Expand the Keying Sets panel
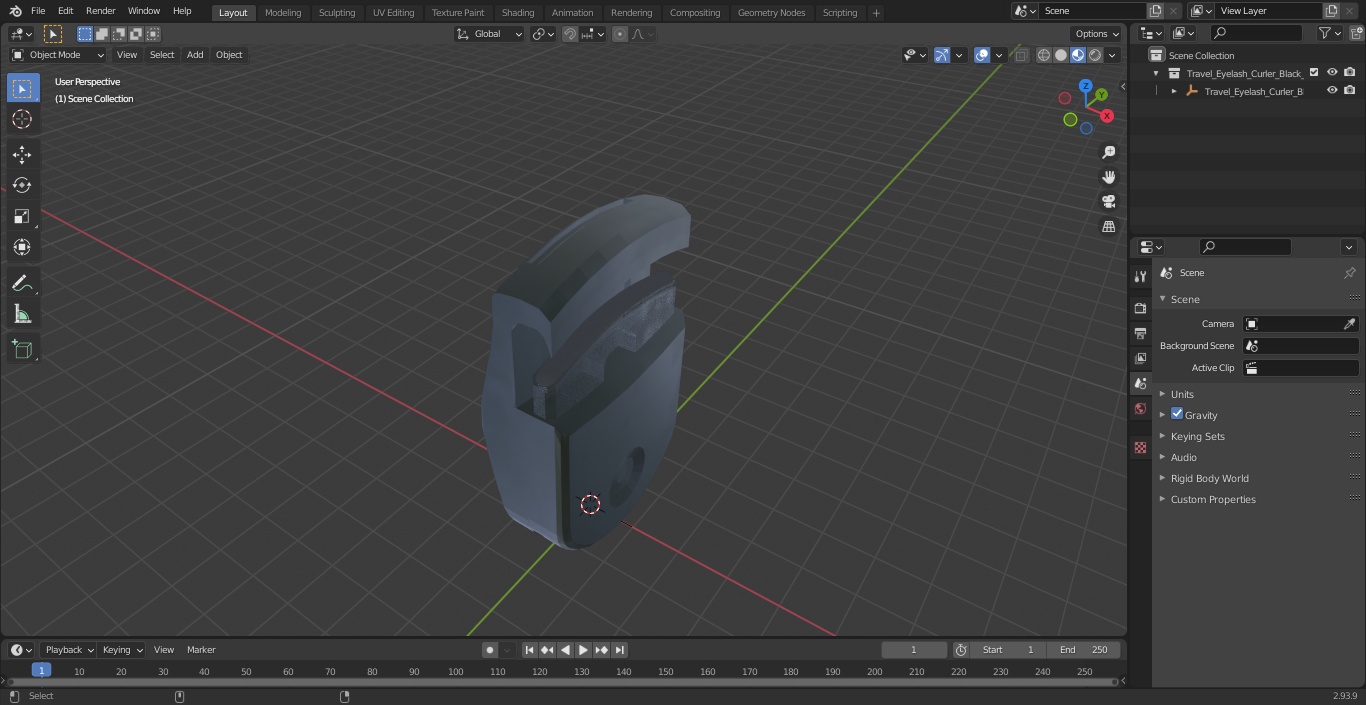 coord(1197,436)
